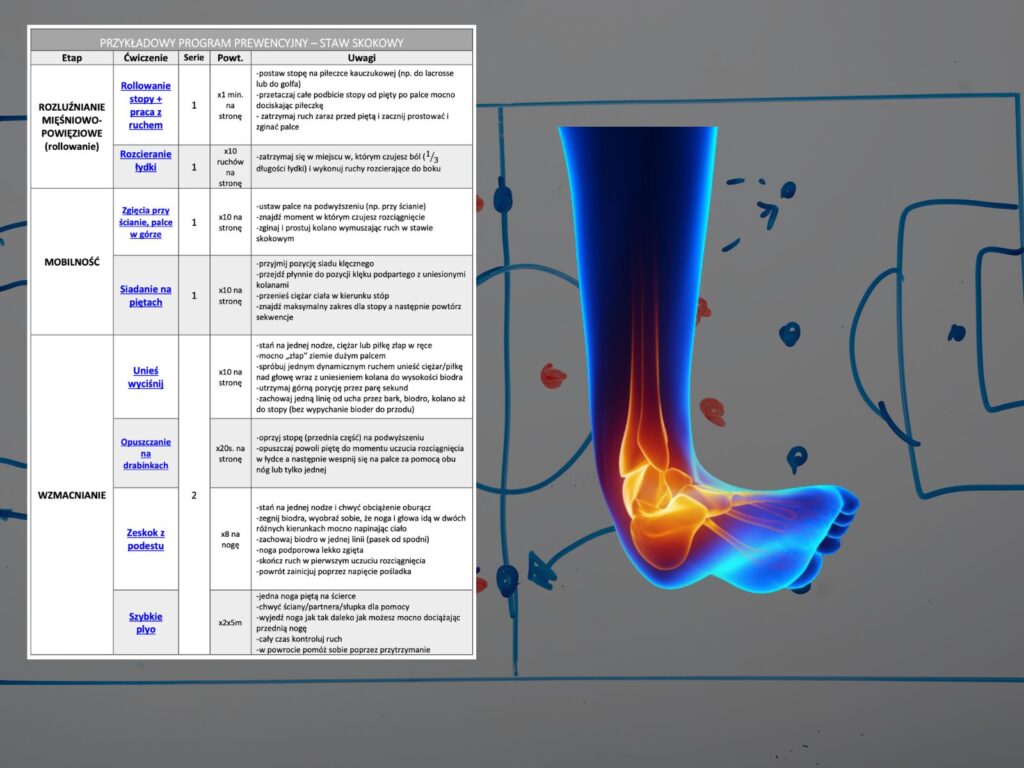Click the Serie column header
The image size is (1024, 768).
(x=194, y=58)
